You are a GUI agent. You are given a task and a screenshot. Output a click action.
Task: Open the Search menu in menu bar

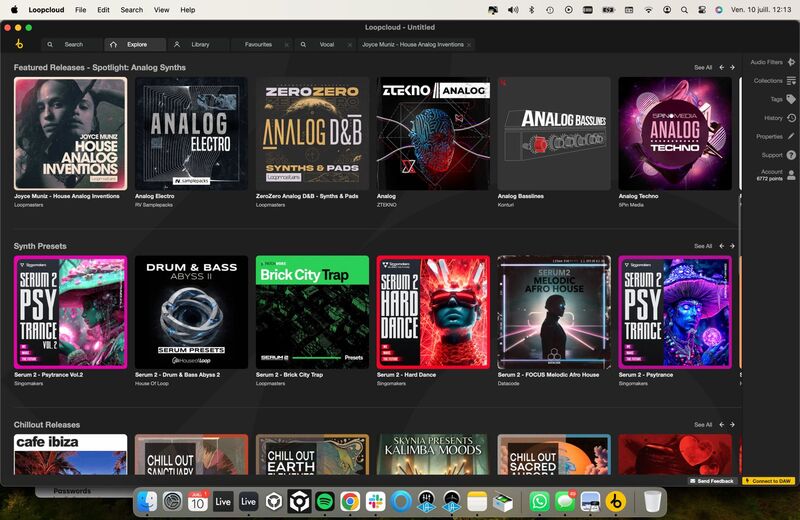click(132, 10)
